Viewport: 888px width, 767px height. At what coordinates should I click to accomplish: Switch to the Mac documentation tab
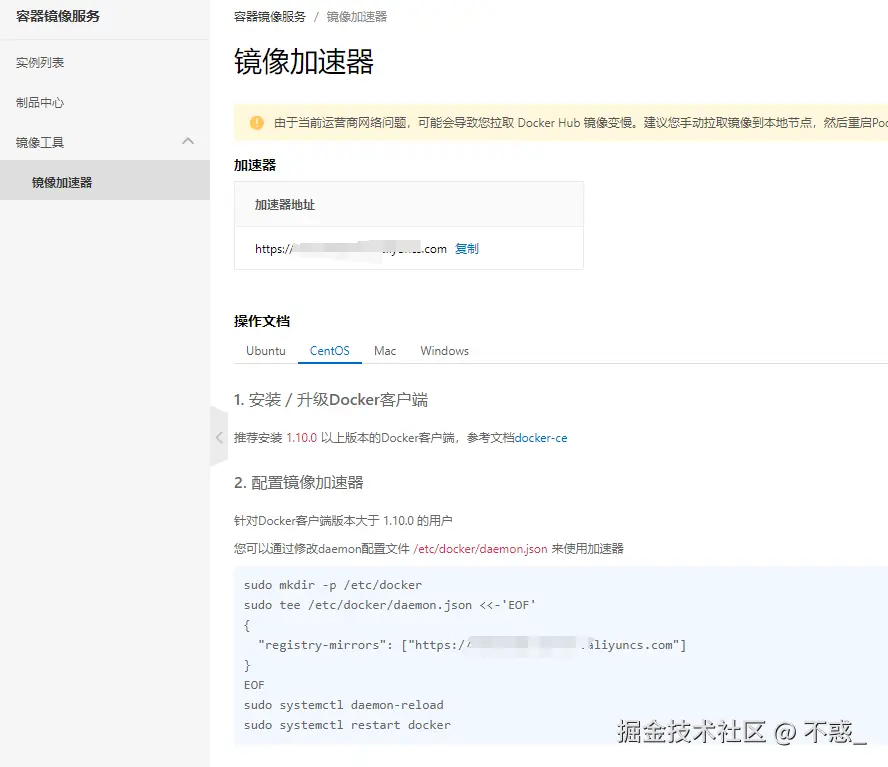click(385, 351)
